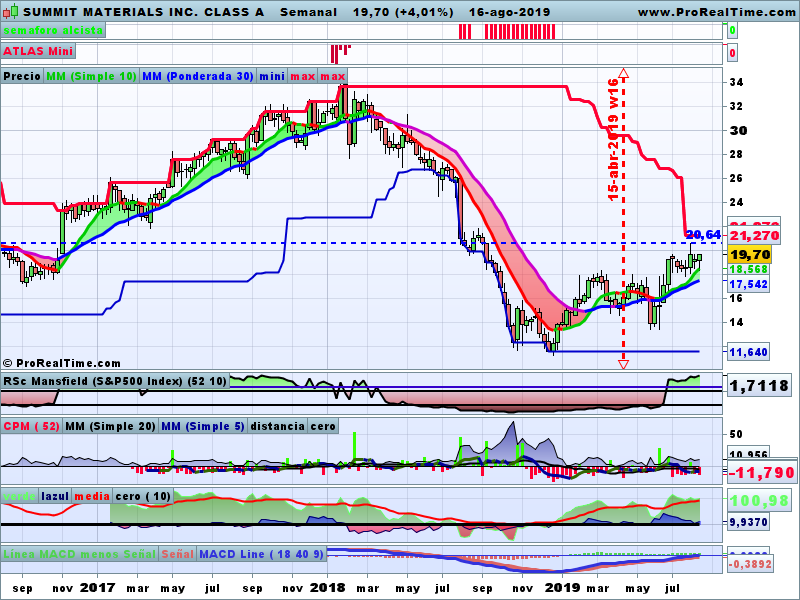This screenshot has height=600, width=800.
Task: Click the blue 11,640 minimum level tag
Action: (748, 352)
